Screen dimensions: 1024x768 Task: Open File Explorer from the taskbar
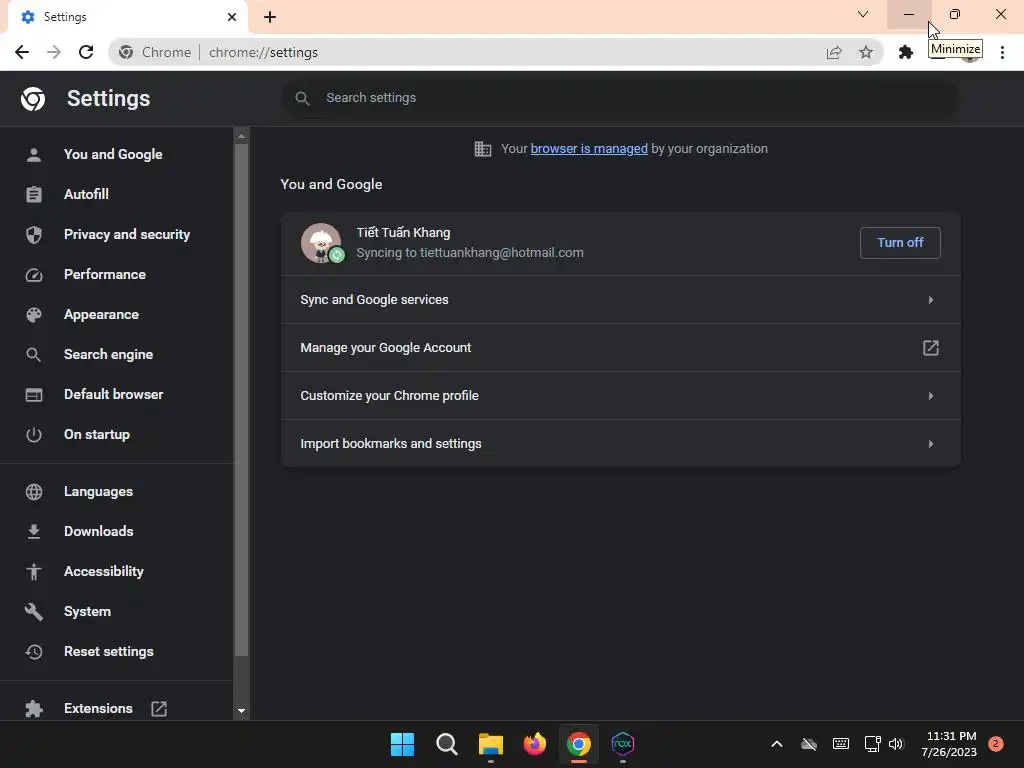click(490, 744)
